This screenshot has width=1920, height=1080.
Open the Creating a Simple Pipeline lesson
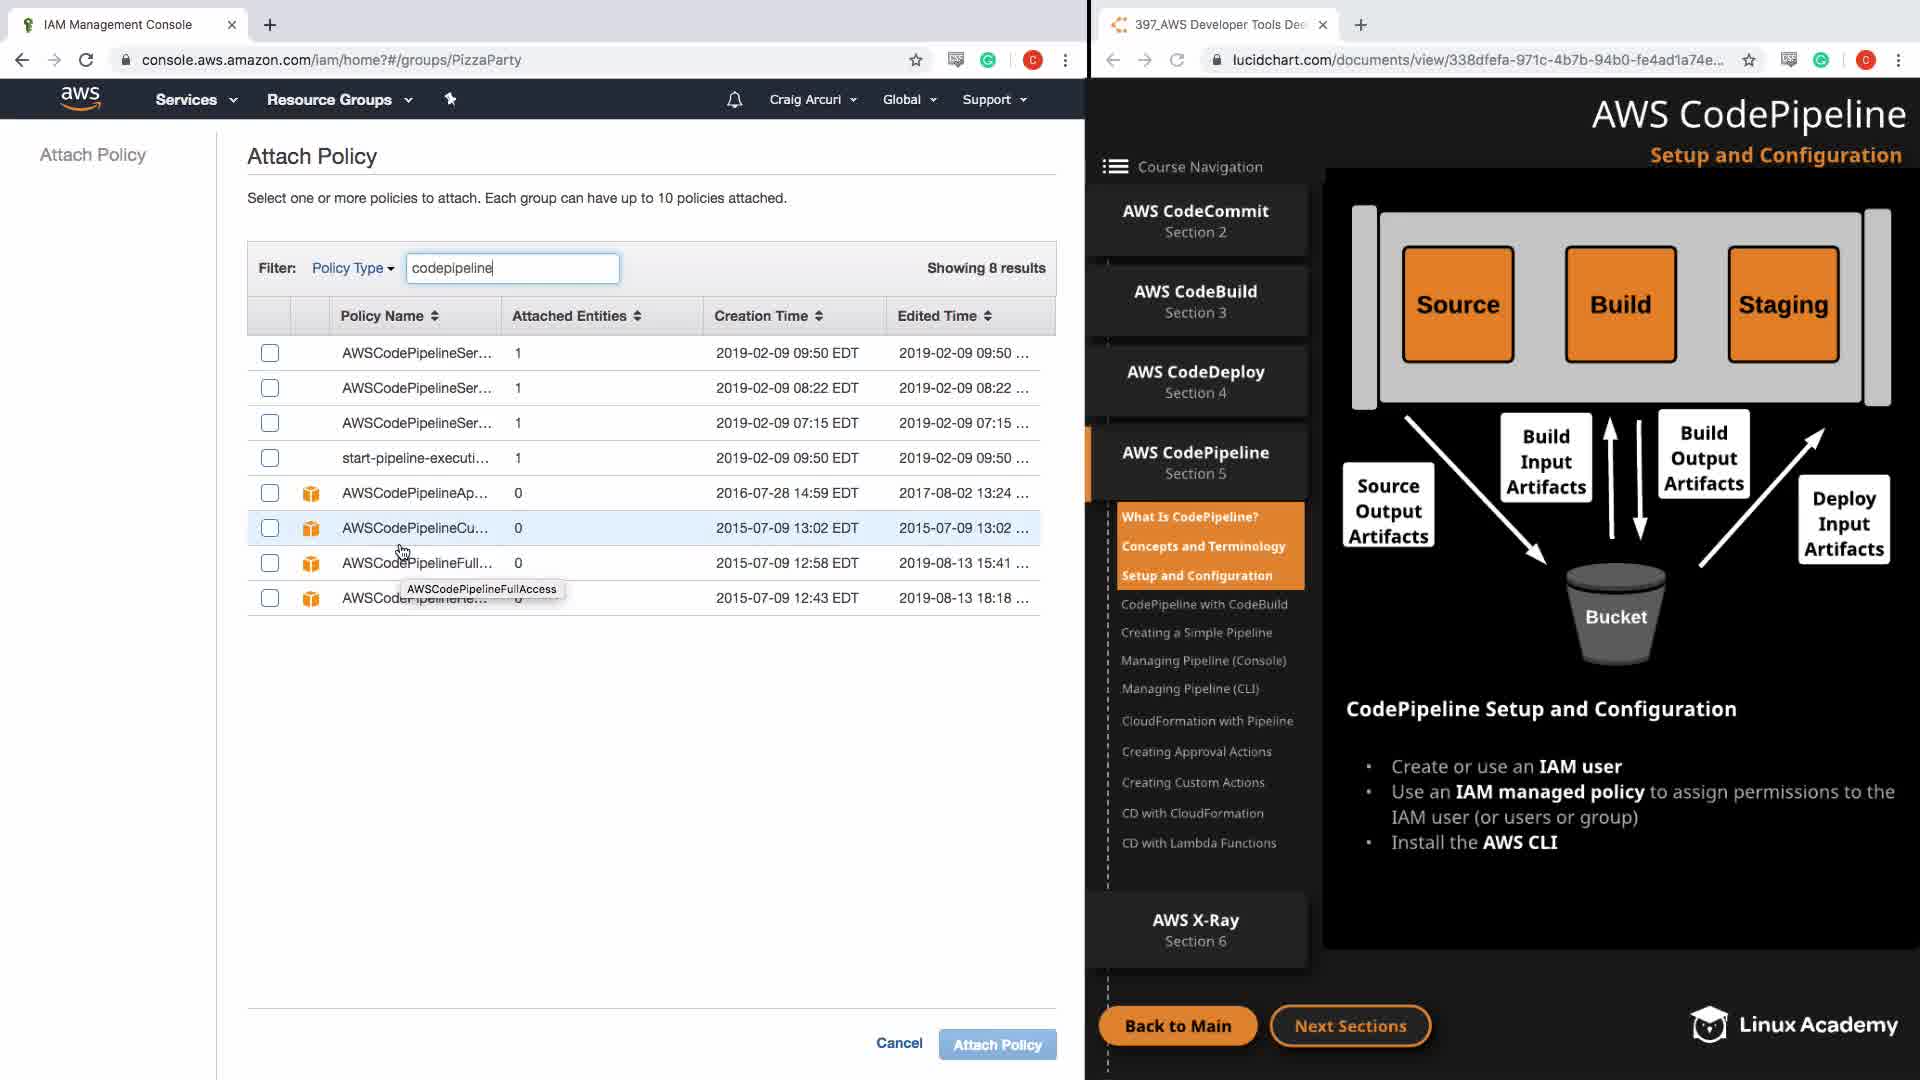[1196, 633]
